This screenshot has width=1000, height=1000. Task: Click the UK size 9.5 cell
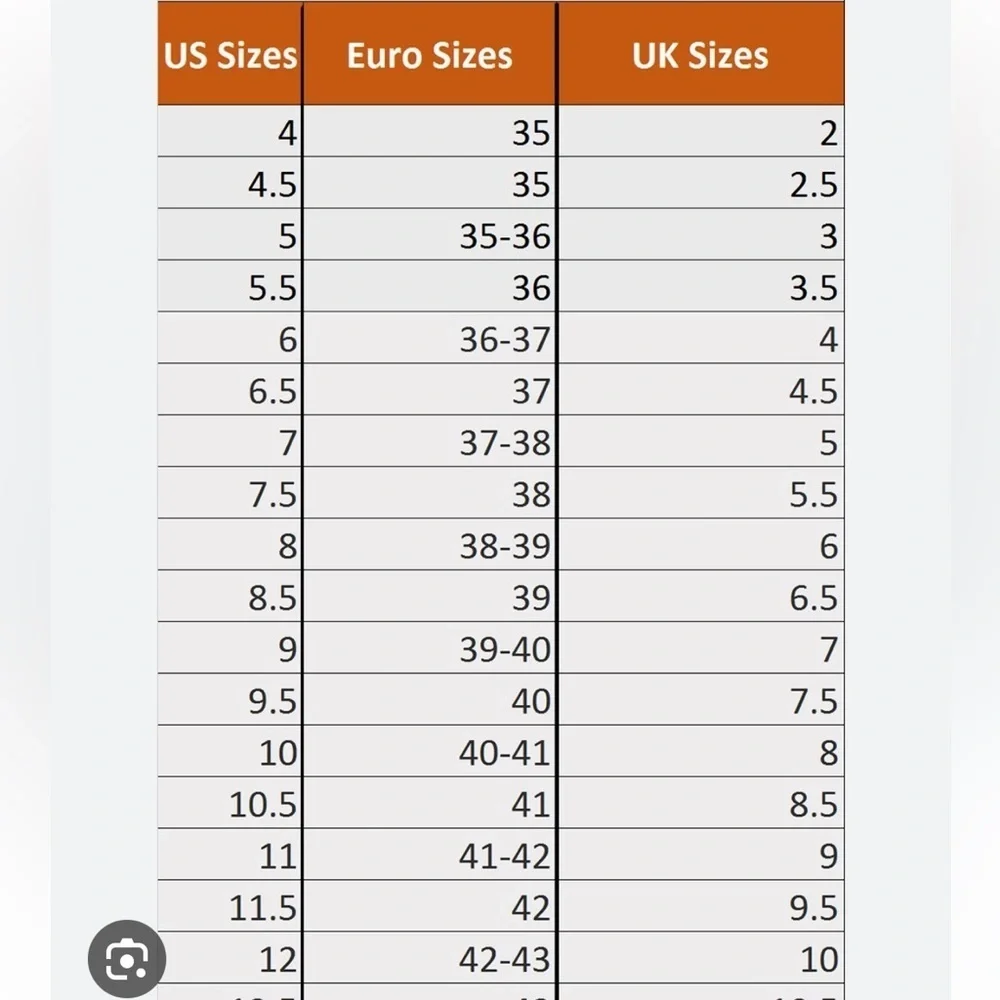[701, 906]
